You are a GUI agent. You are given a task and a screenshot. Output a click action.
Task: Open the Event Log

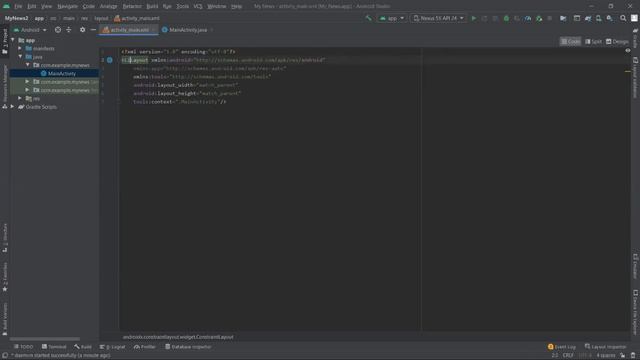pos(562,347)
